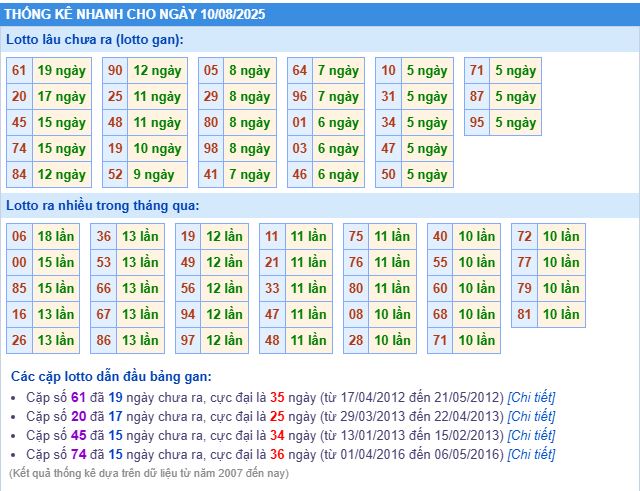The height and width of the screenshot is (491, 640).
Task: Select number 98 cell
Action: click(x=211, y=149)
